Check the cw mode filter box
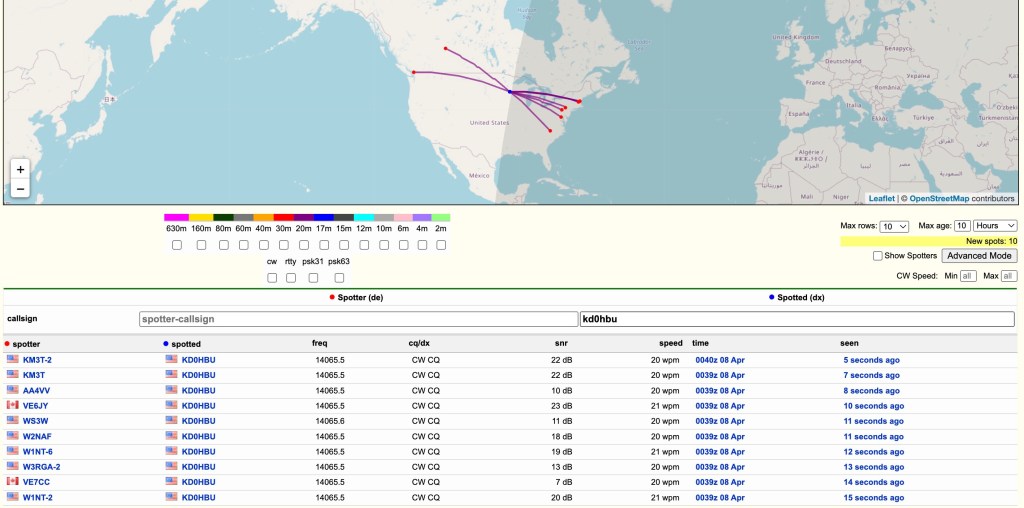 click(272, 278)
